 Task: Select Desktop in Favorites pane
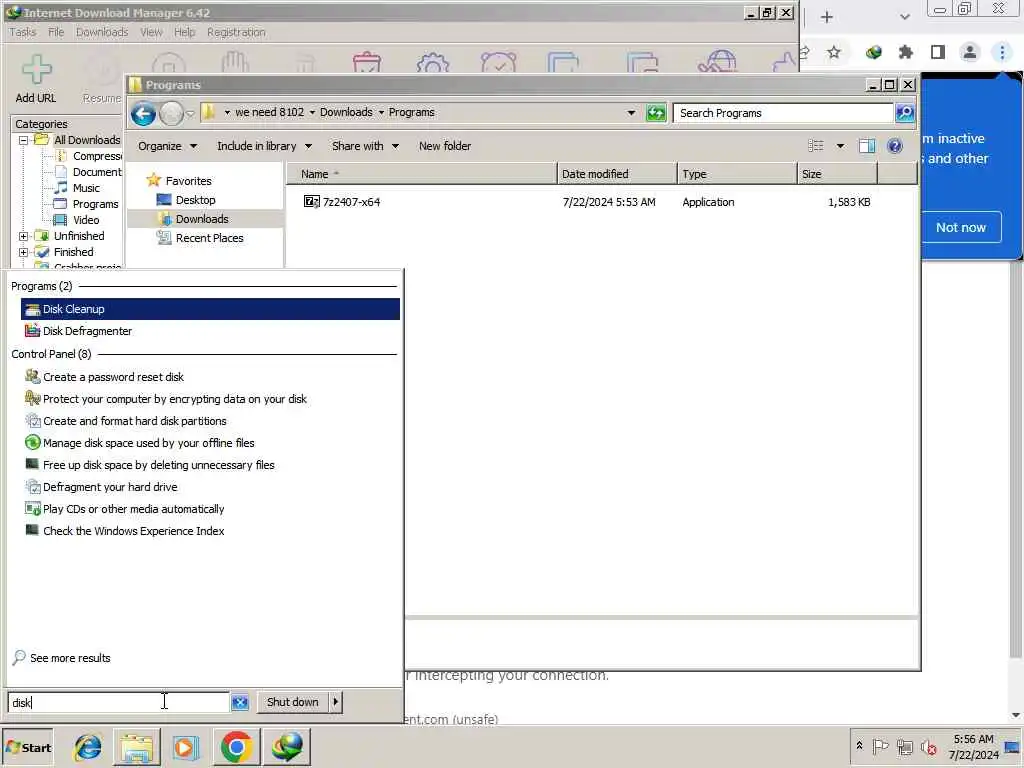(x=195, y=200)
